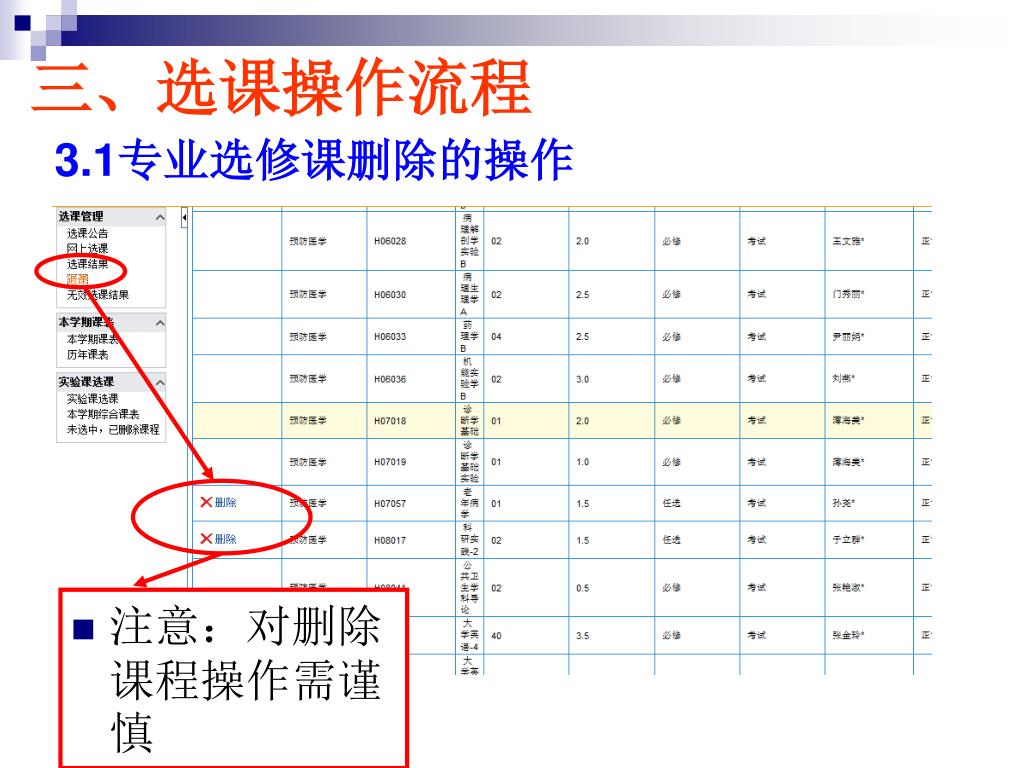Open 无效选课结果 in the sidebar
Screen dimensions: 1024x768
click(x=98, y=295)
